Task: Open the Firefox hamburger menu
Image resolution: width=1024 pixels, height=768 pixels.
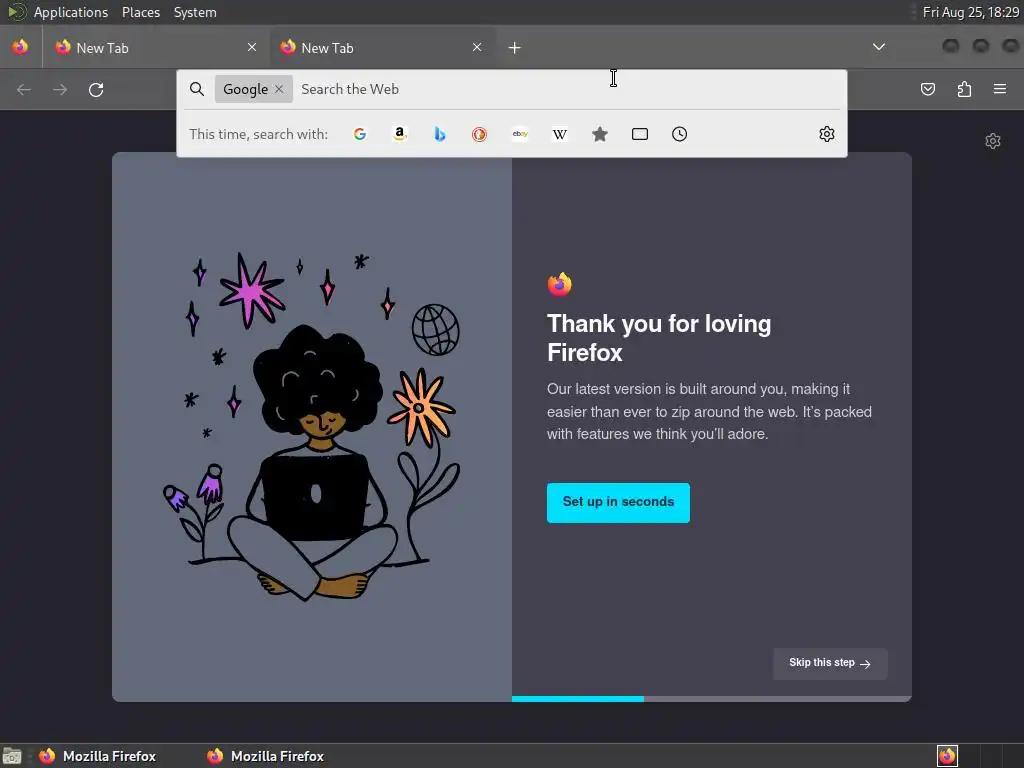Action: 1000,89
